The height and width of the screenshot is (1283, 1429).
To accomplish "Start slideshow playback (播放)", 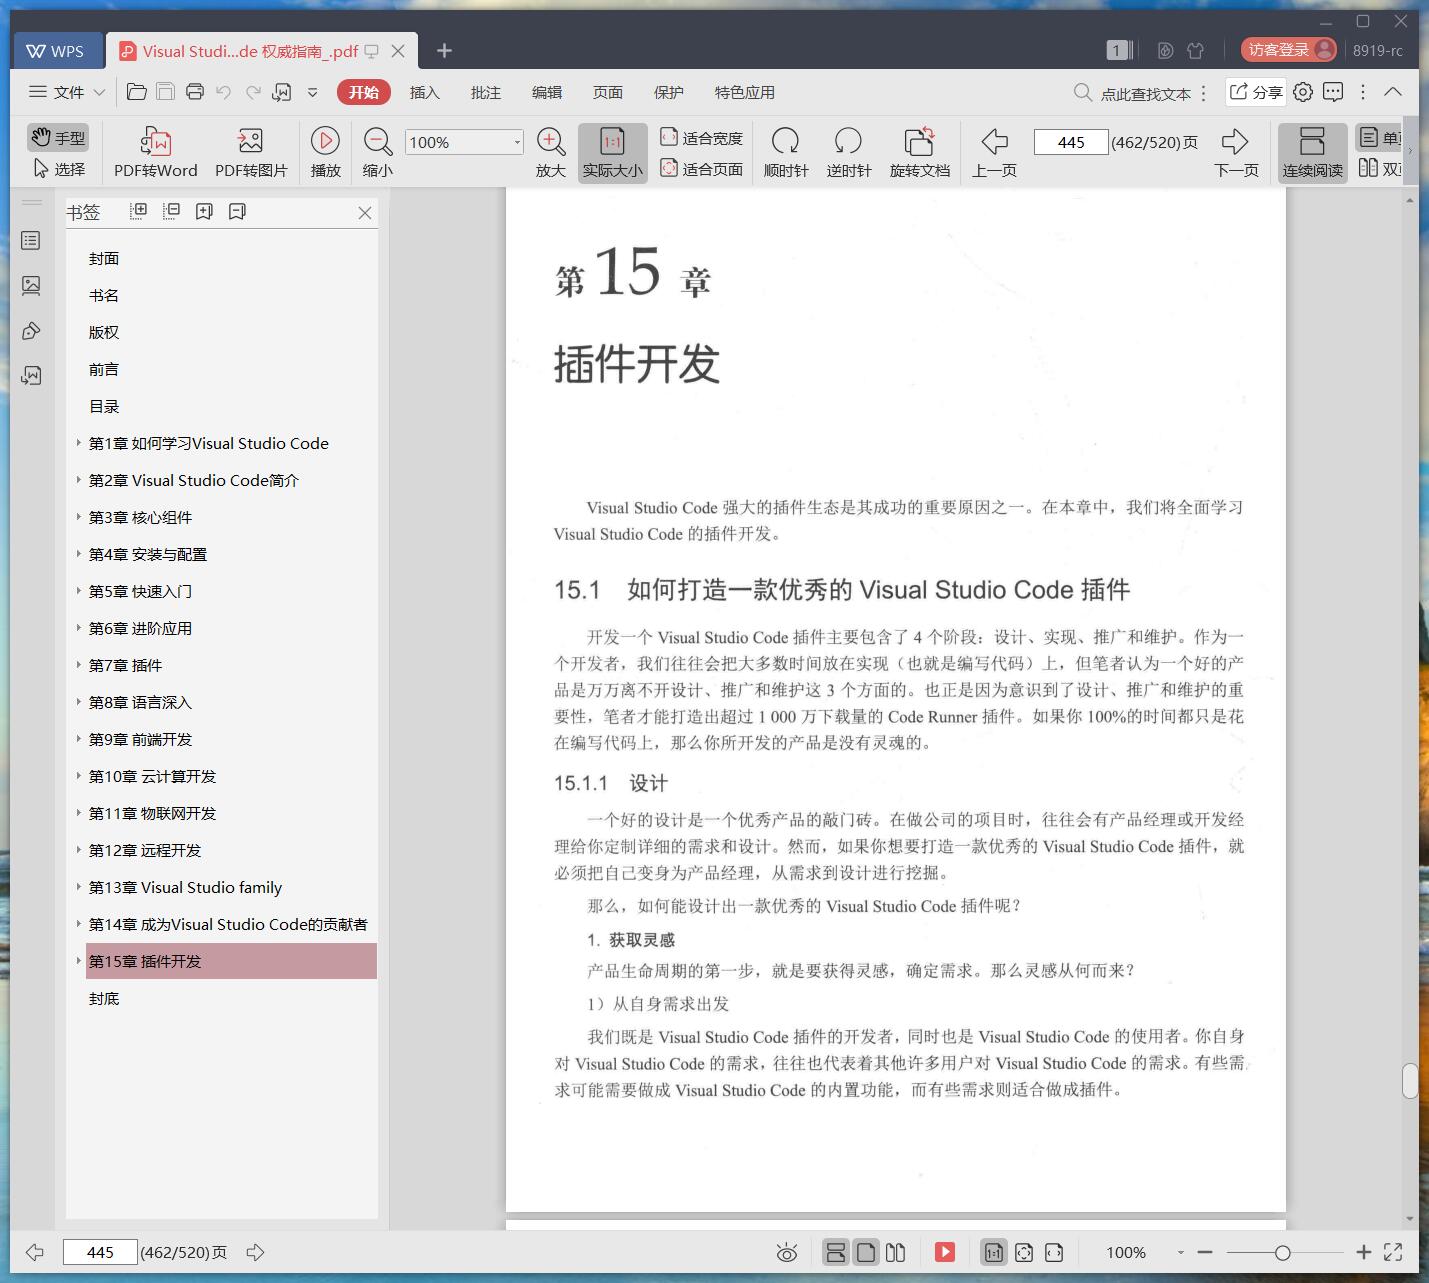I will (x=325, y=152).
